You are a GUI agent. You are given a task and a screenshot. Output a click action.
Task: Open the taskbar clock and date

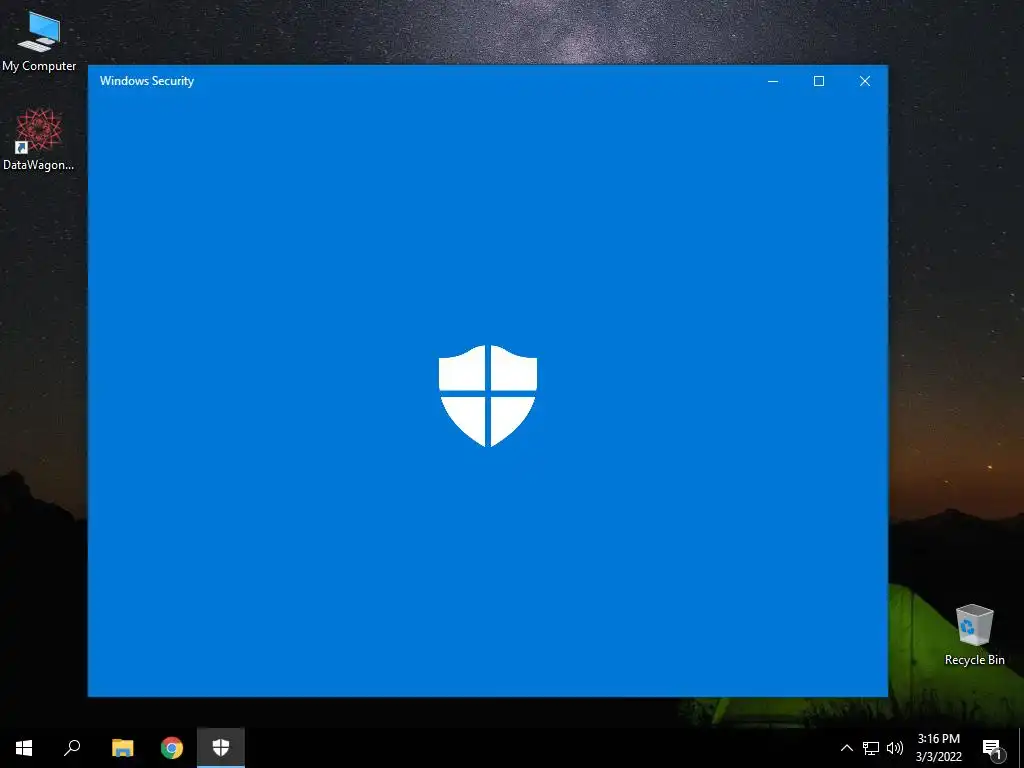pos(938,748)
